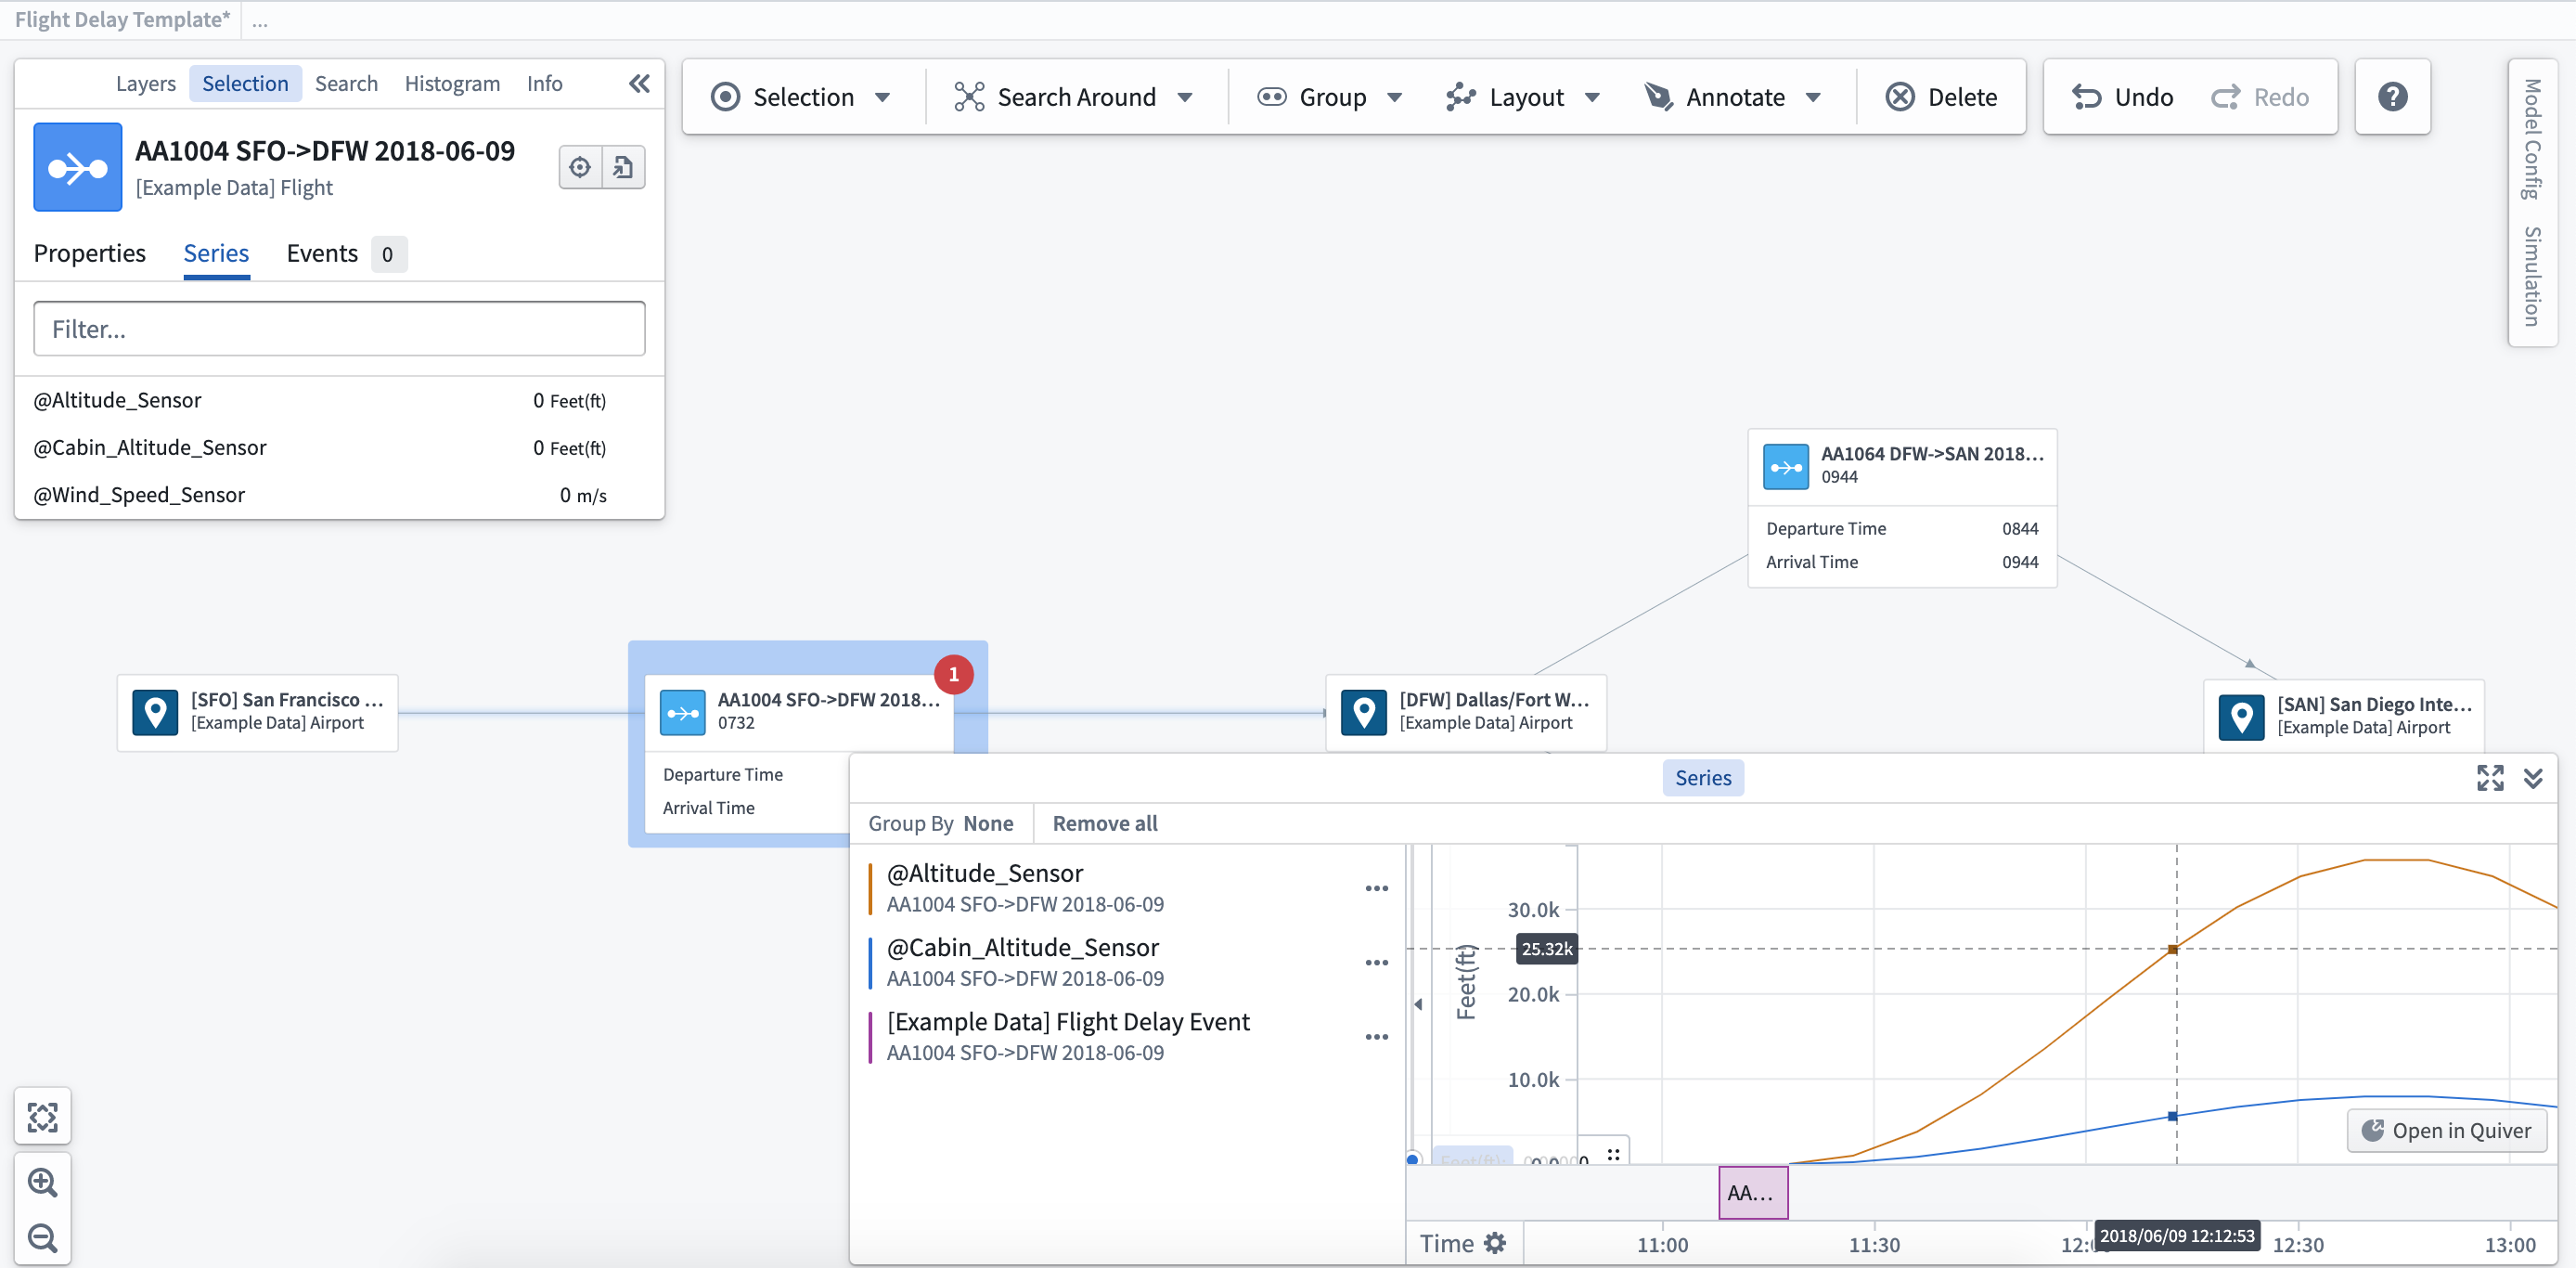The height and width of the screenshot is (1268, 2576).
Task: Open options for Flight Delay Event series
Action: point(1377,1036)
